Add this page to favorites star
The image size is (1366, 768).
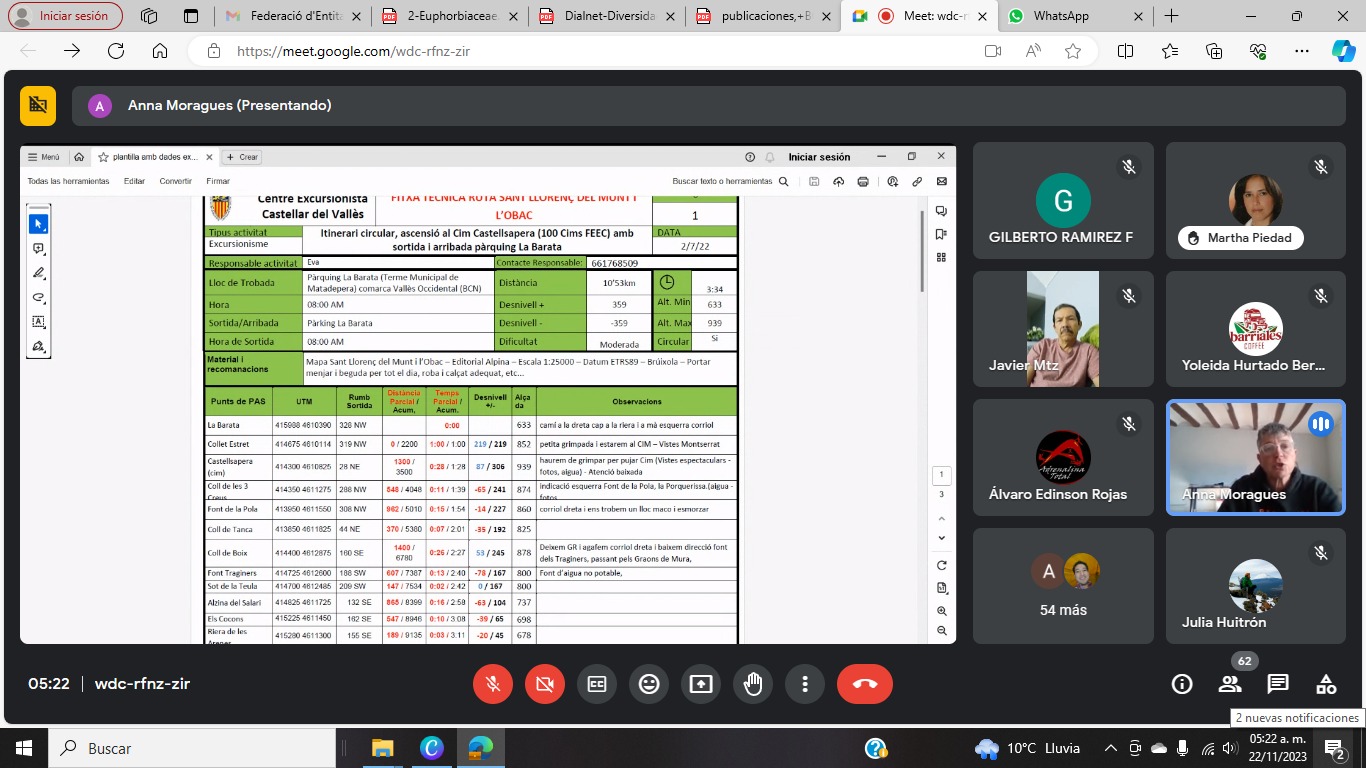1073,51
